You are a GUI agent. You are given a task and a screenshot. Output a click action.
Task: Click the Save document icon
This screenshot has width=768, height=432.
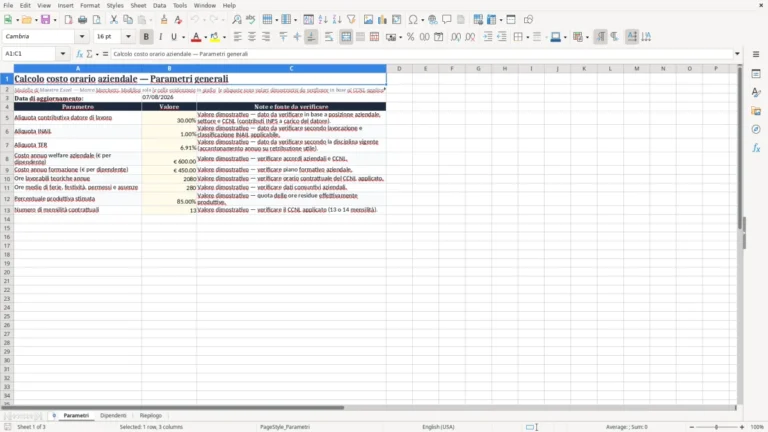click(46, 20)
